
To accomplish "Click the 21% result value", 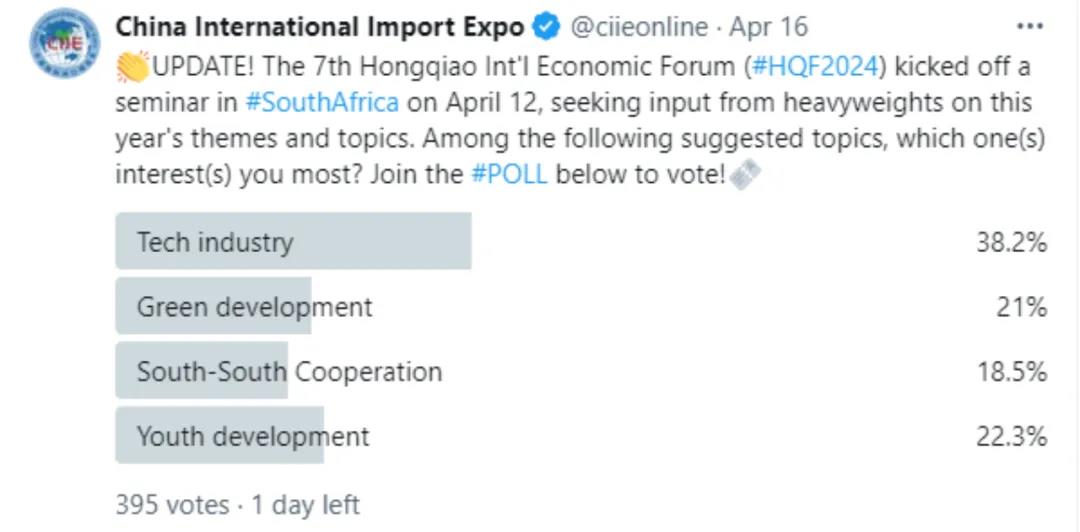I will [x=1022, y=307].
